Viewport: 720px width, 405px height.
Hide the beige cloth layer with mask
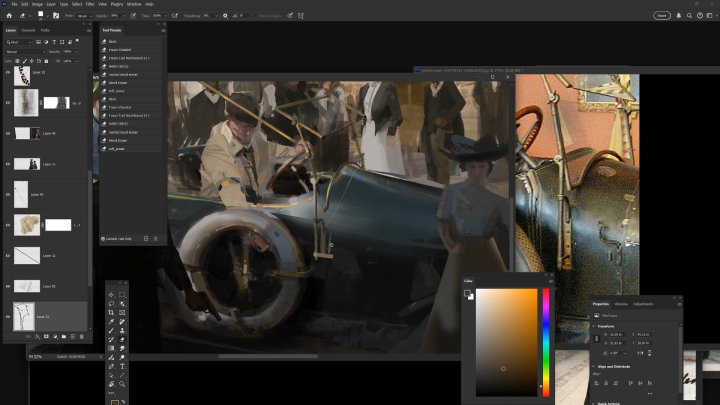(8, 225)
